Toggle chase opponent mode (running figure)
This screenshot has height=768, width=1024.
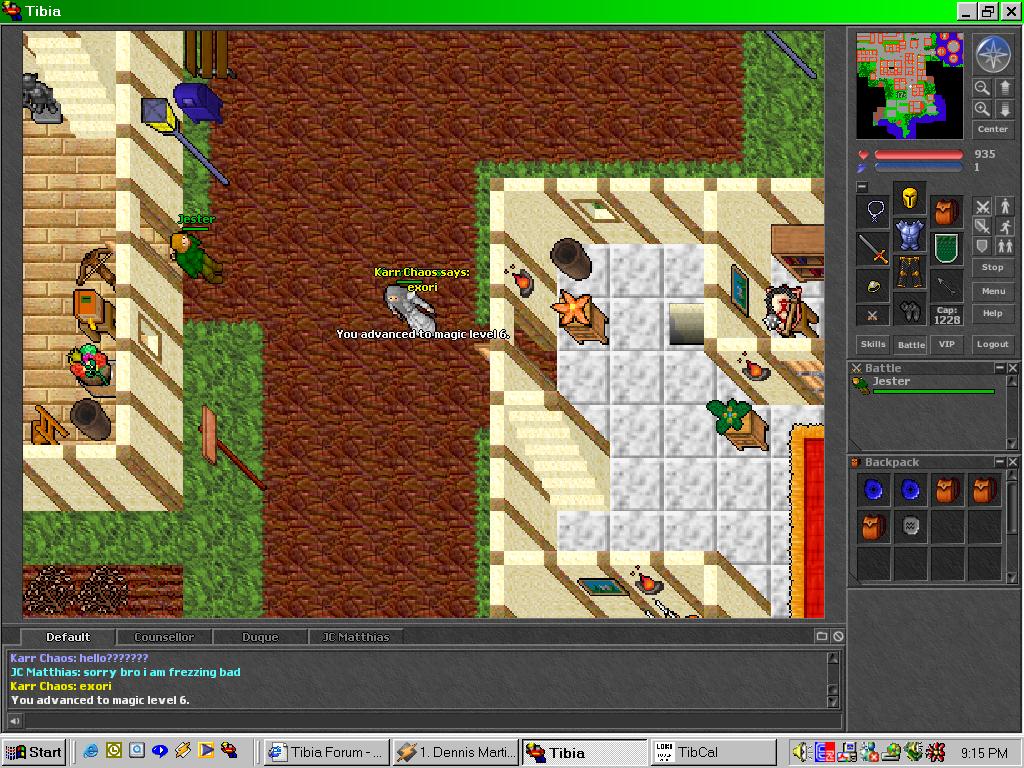pos(1004,227)
